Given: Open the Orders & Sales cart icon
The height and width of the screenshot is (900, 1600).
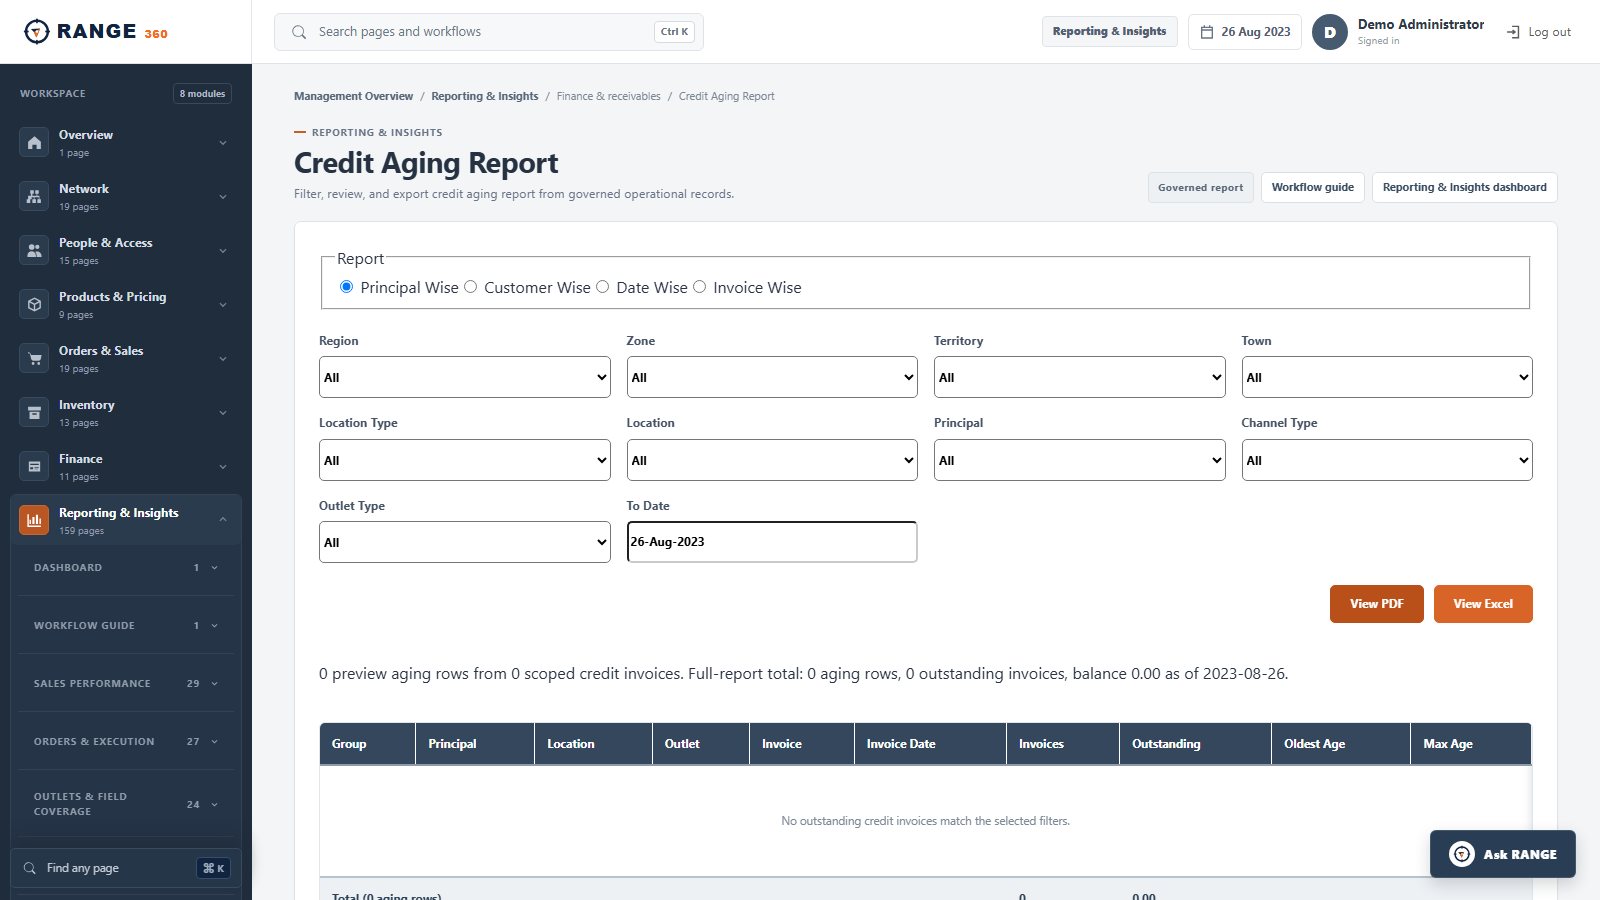Looking at the screenshot, I should point(34,359).
